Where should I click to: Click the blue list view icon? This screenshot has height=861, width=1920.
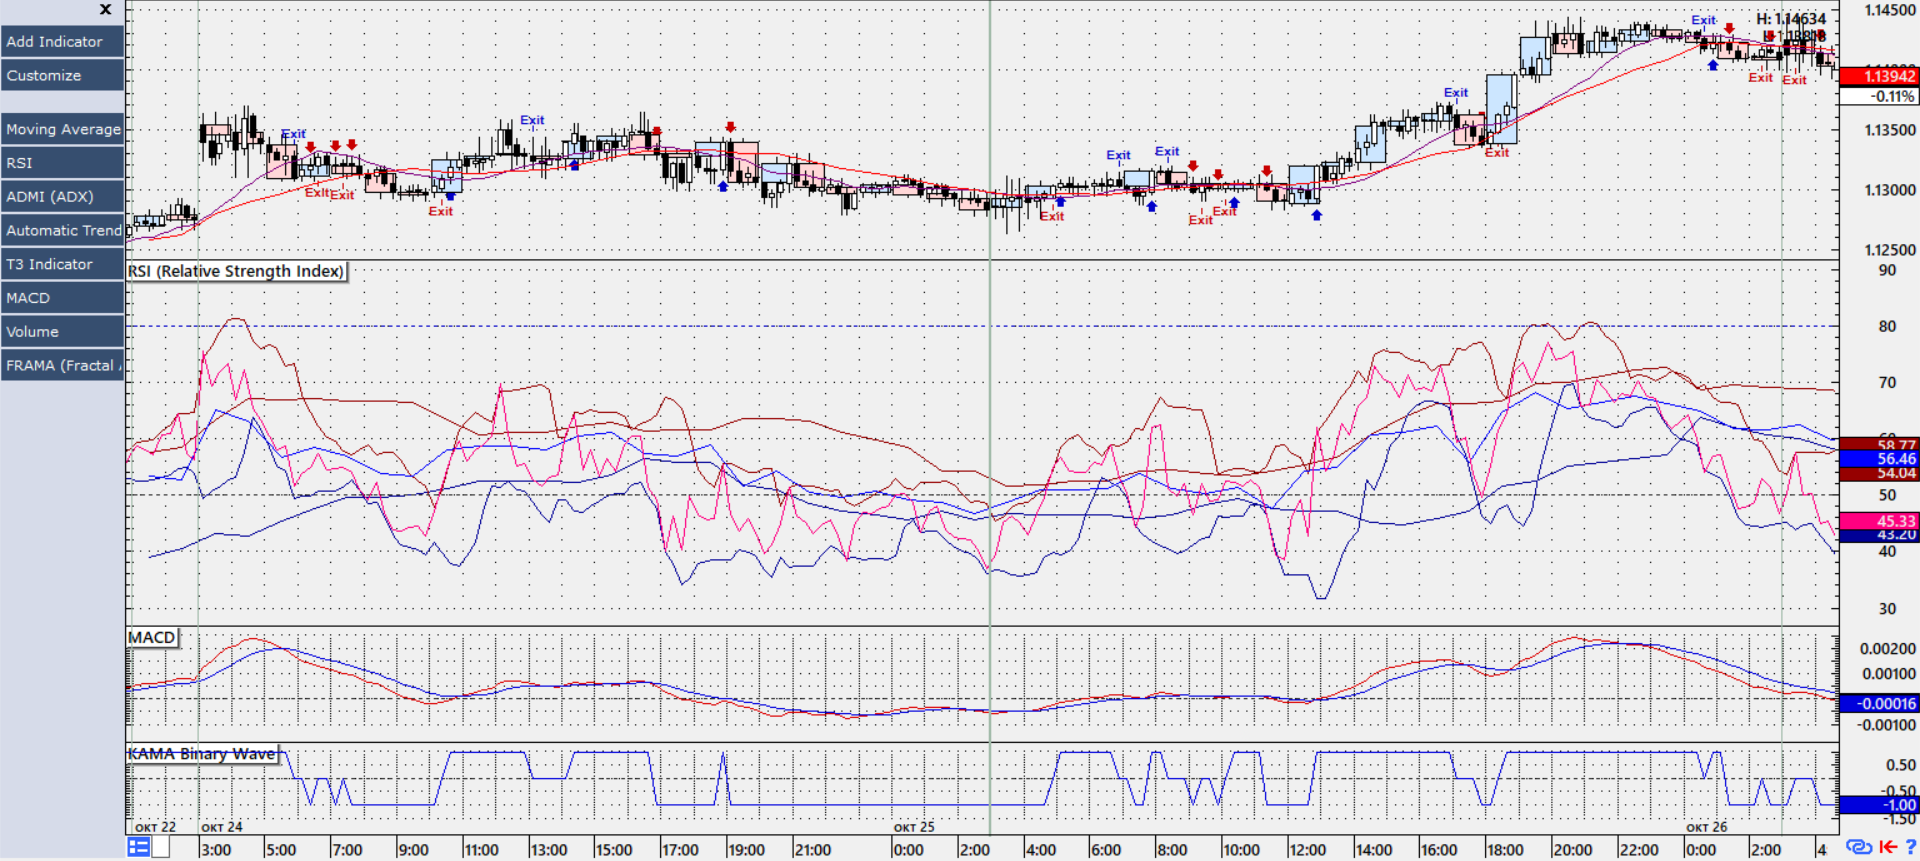(x=138, y=848)
